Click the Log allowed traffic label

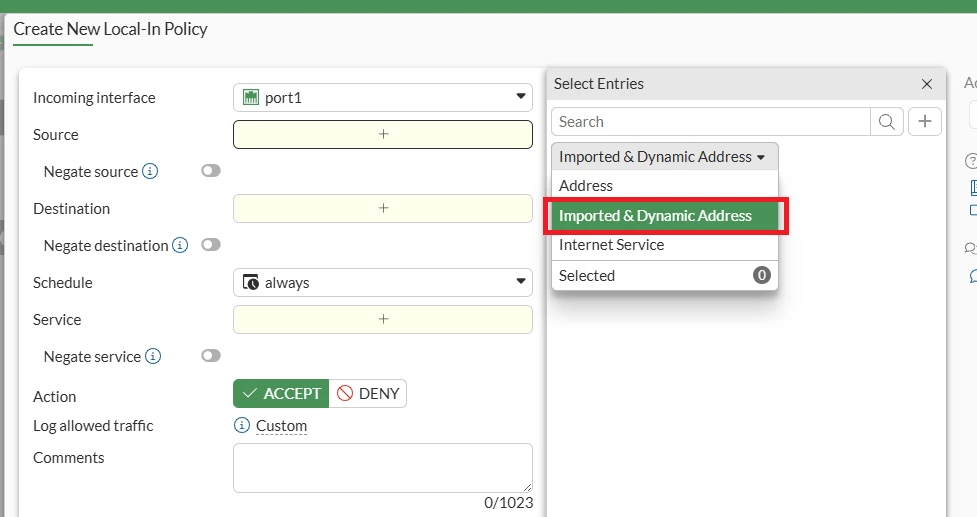pyautogui.click(x=93, y=425)
